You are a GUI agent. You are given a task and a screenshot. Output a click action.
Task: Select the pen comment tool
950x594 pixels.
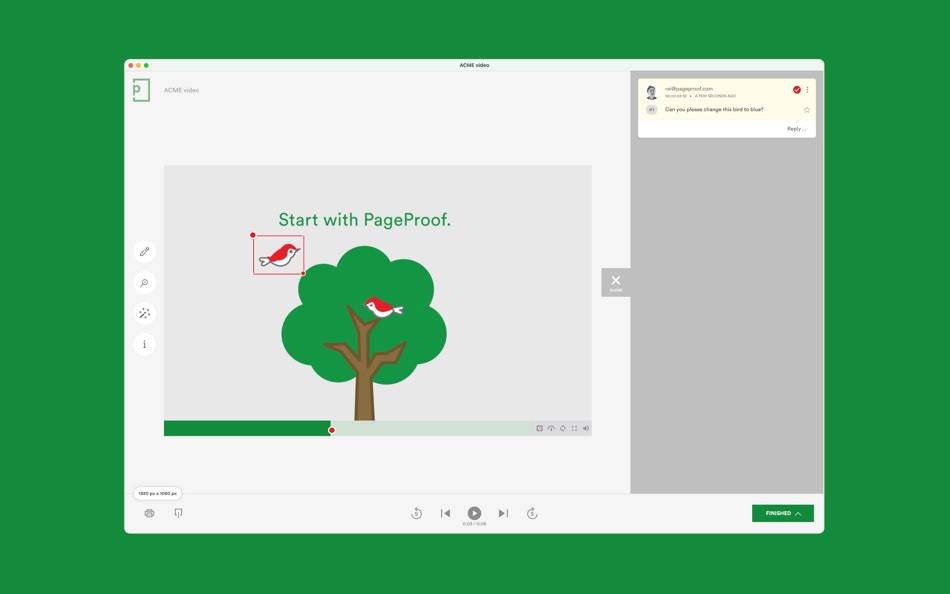click(x=144, y=252)
